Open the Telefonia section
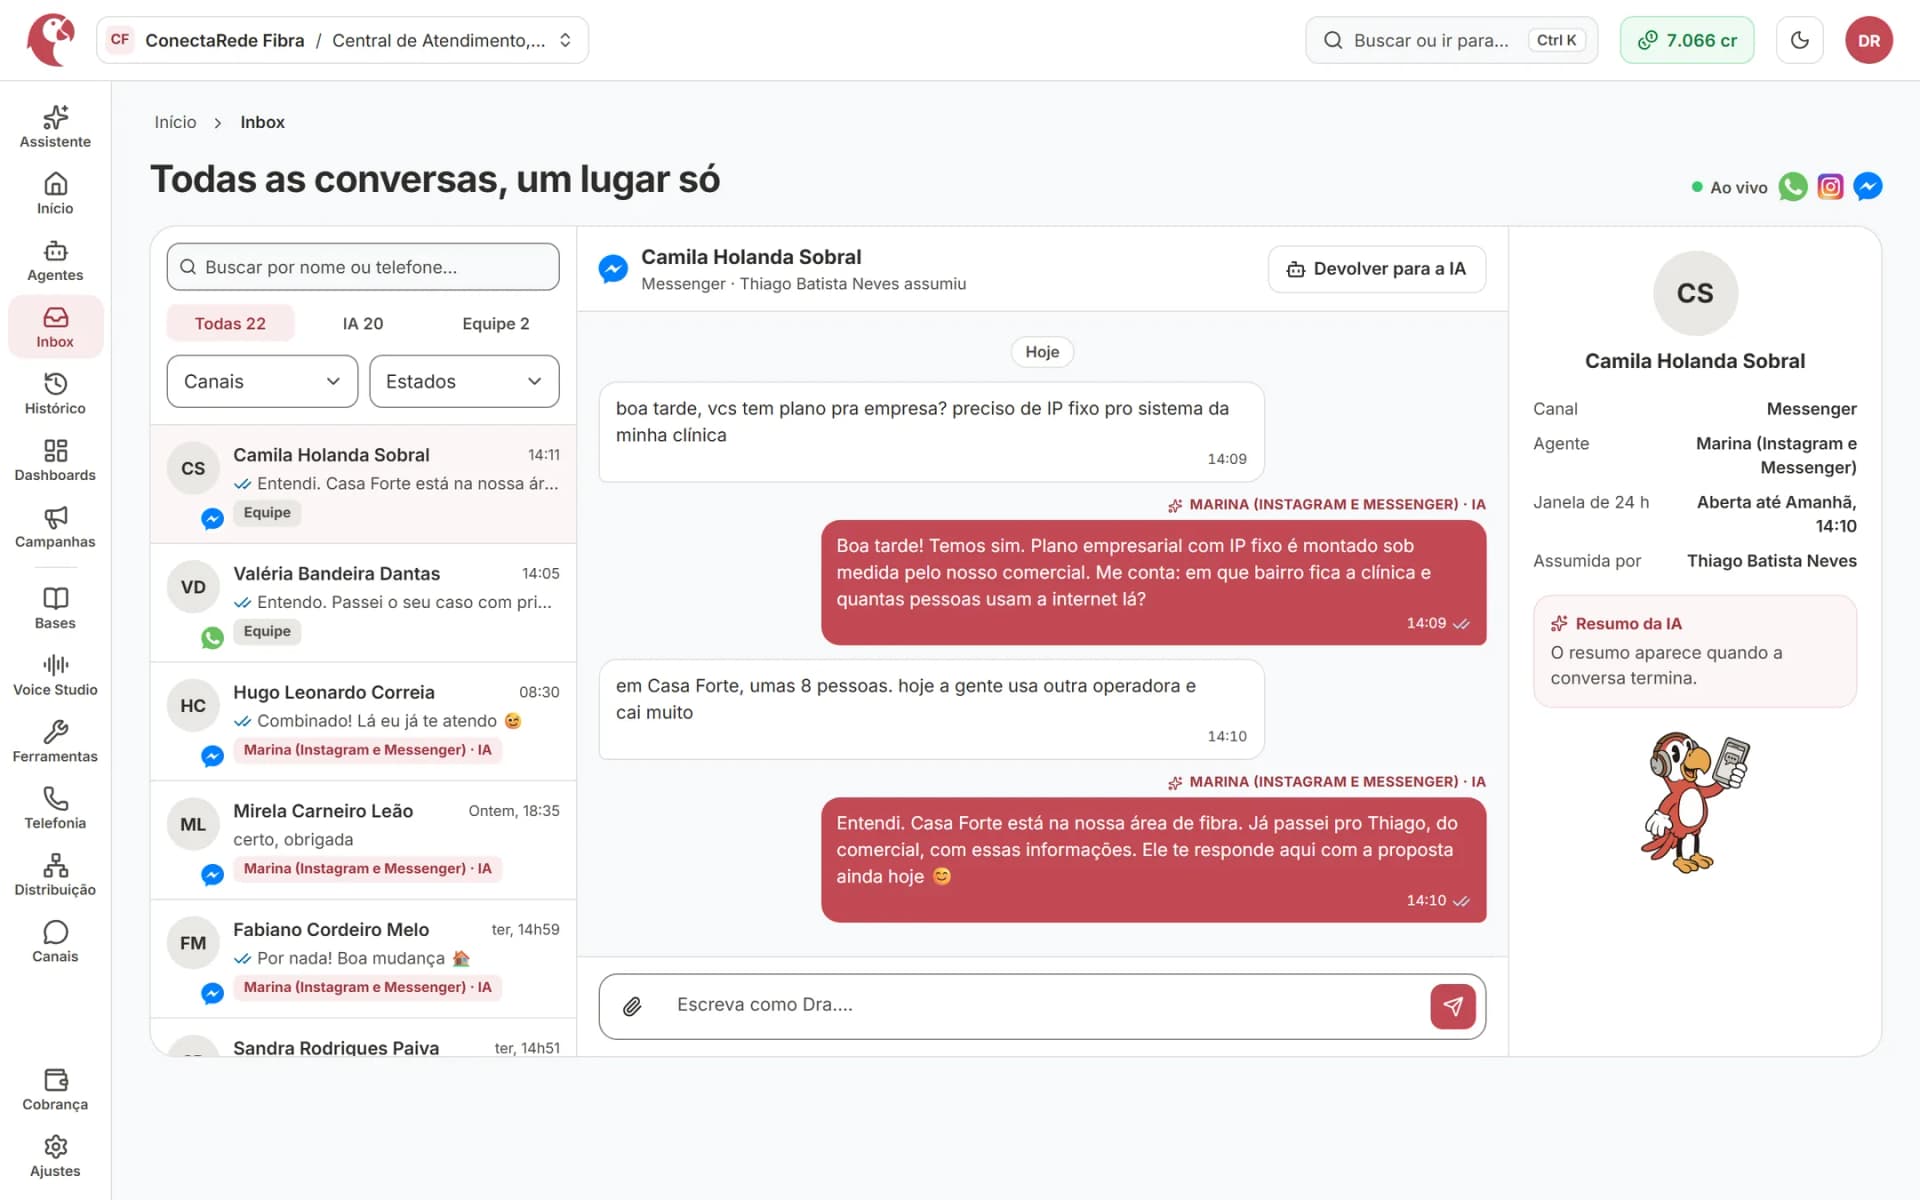Image resolution: width=1920 pixels, height=1200 pixels. [55, 808]
